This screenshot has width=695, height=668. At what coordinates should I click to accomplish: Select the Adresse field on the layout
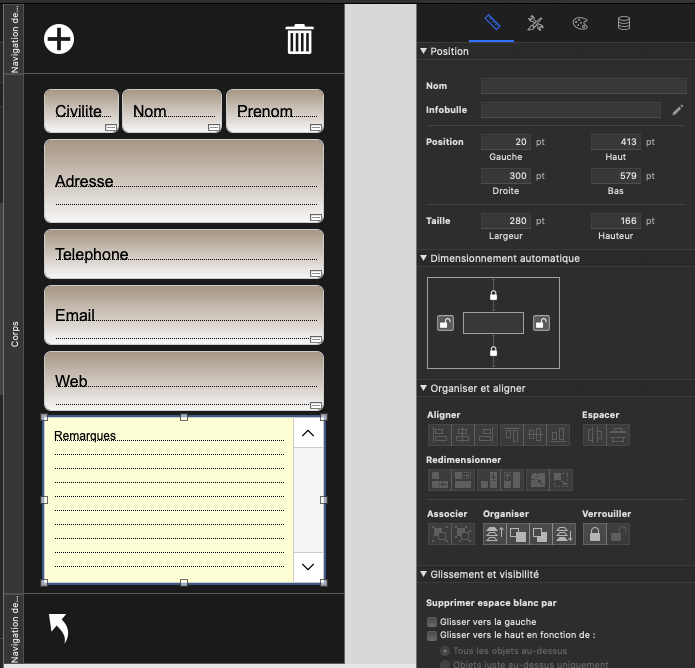pos(184,181)
